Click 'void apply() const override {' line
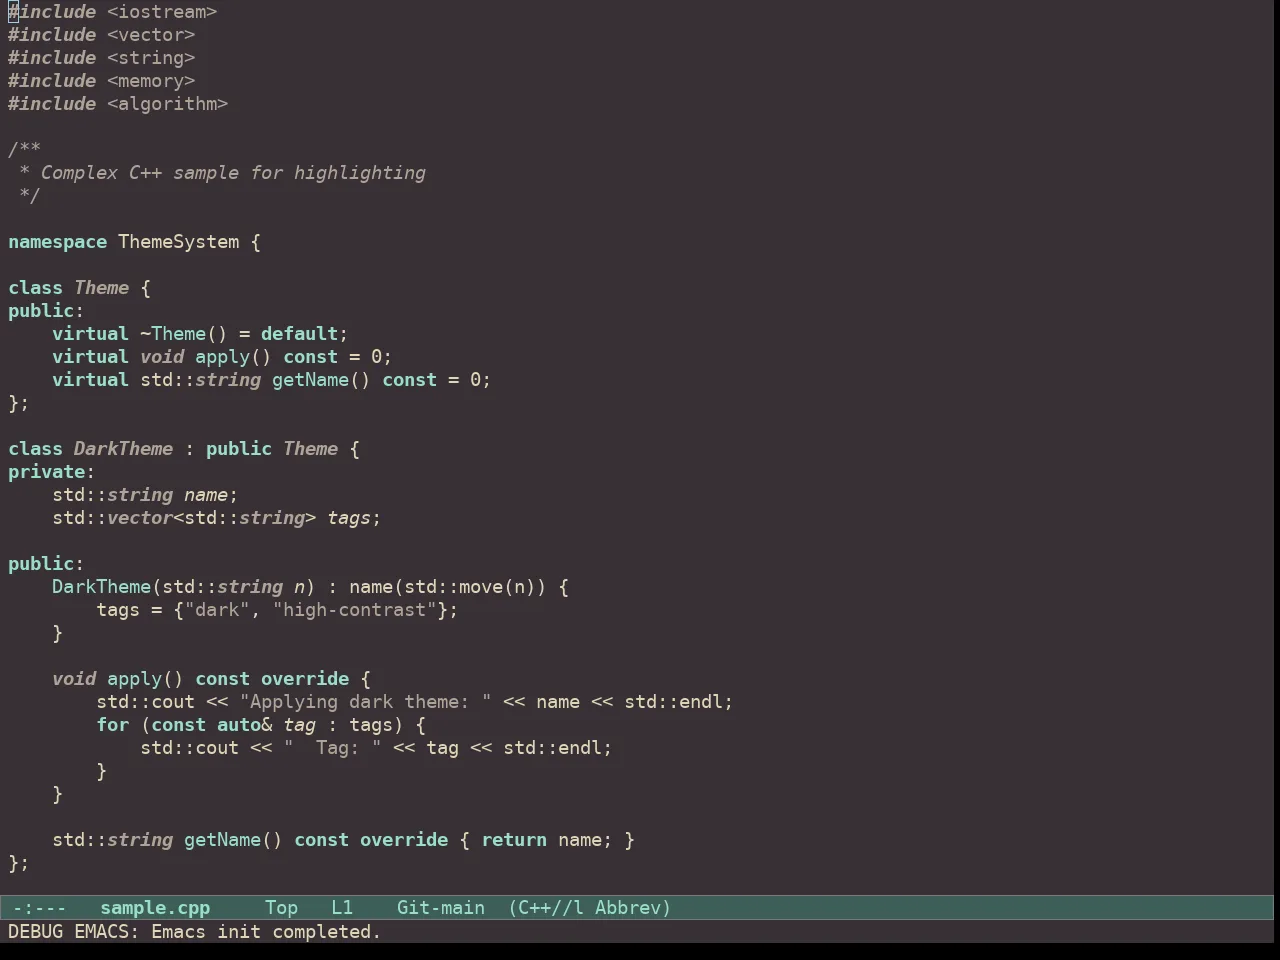Screen dimensions: 1280x960 coord(211,679)
